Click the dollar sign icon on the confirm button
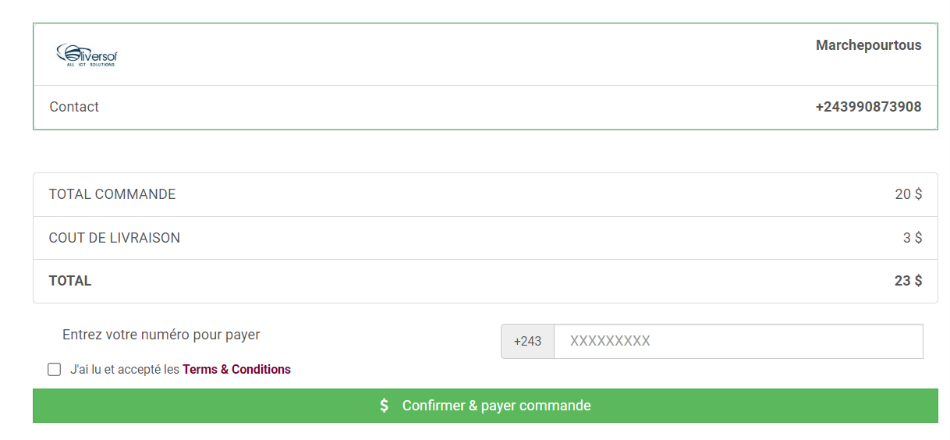 pos(384,406)
